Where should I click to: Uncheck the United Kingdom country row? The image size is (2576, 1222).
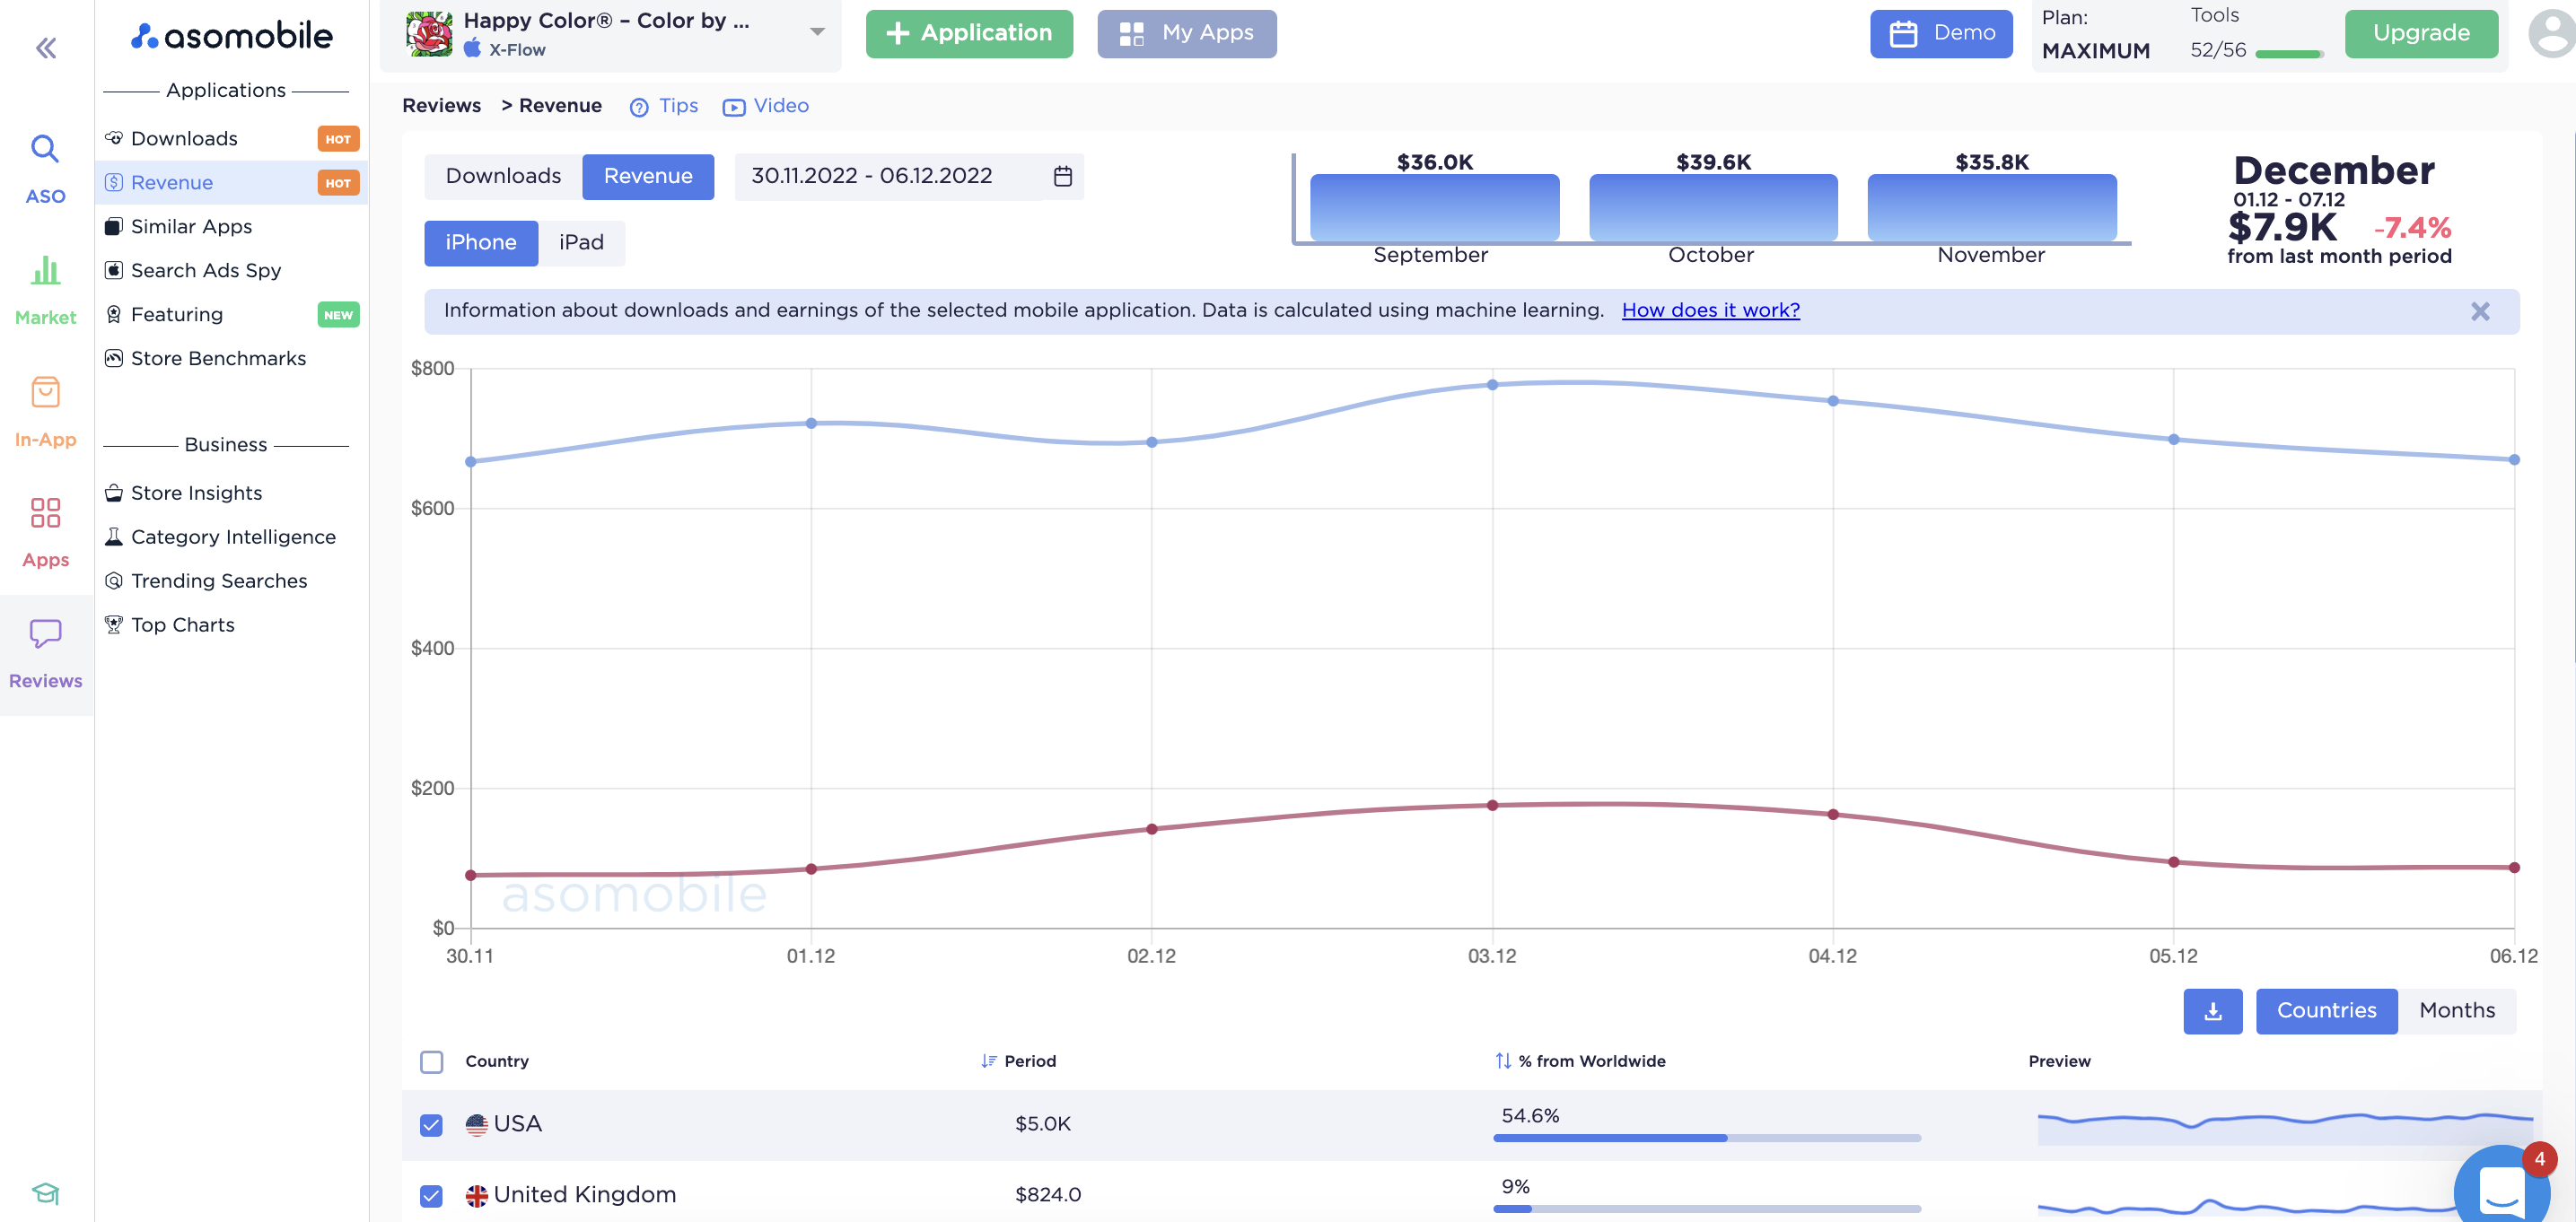click(x=431, y=1195)
